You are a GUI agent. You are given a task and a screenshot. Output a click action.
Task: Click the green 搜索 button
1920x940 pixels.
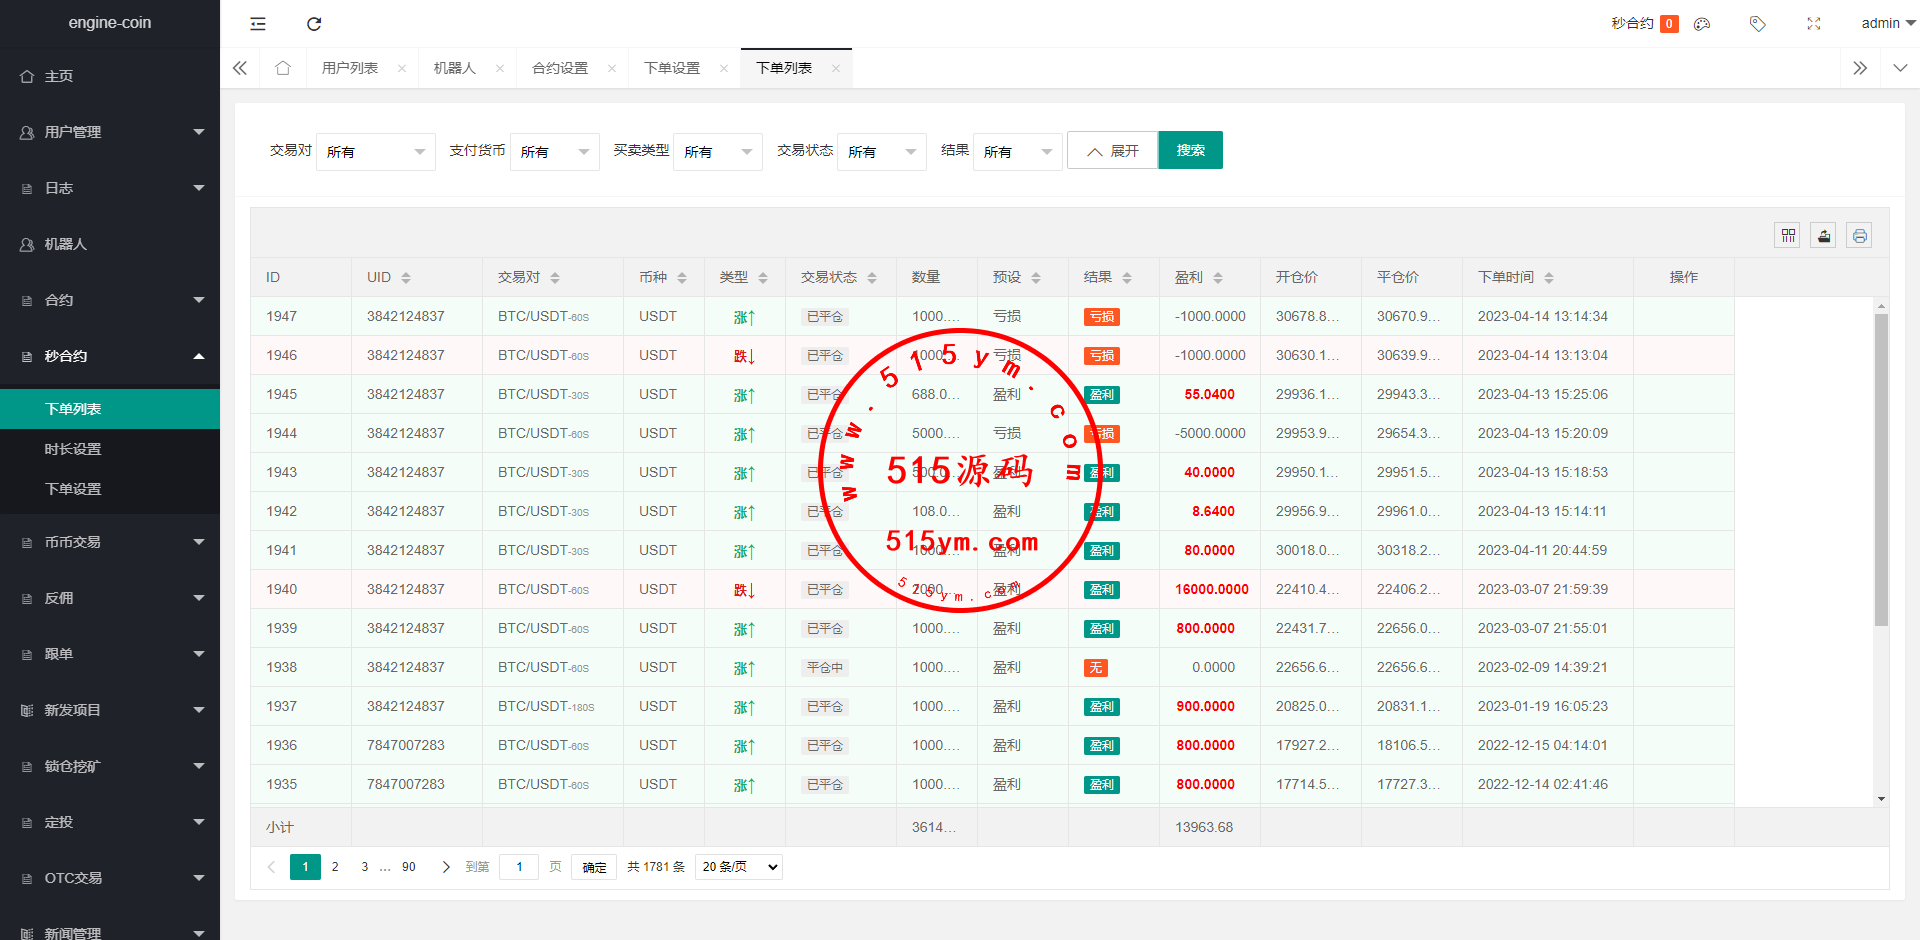tap(1190, 150)
